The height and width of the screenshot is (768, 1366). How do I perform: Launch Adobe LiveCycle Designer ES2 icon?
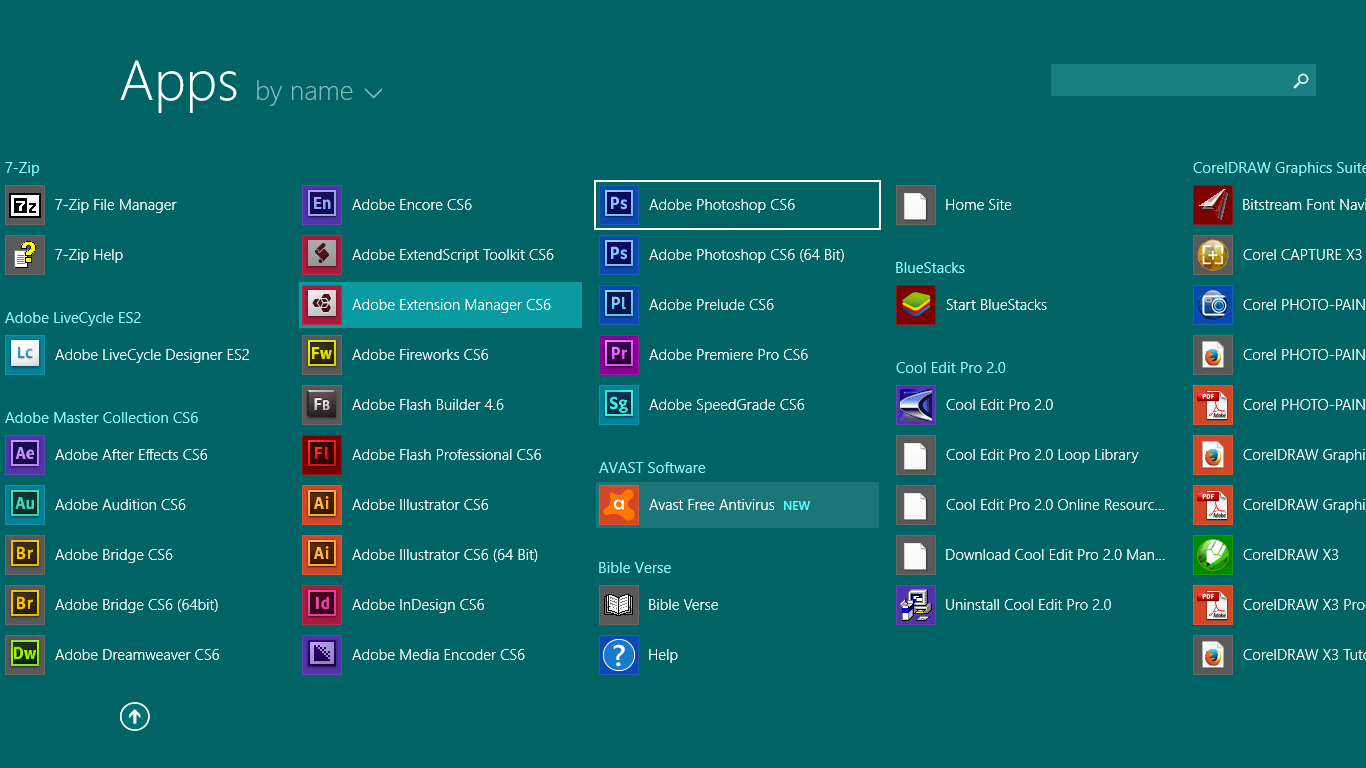coord(25,355)
